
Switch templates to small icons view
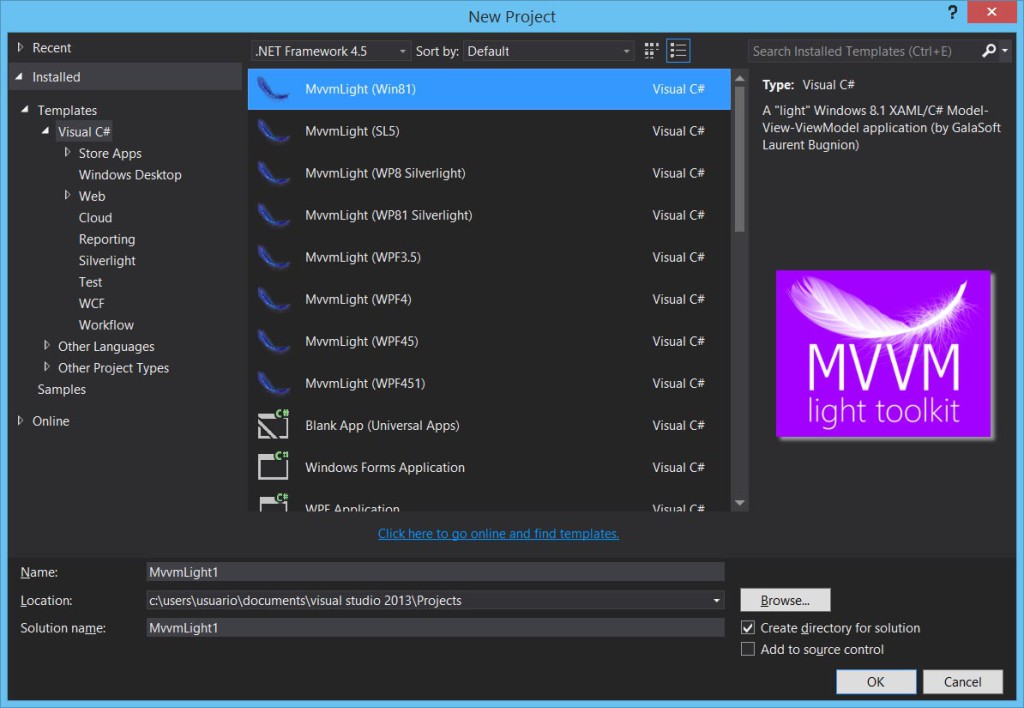[x=651, y=50]
